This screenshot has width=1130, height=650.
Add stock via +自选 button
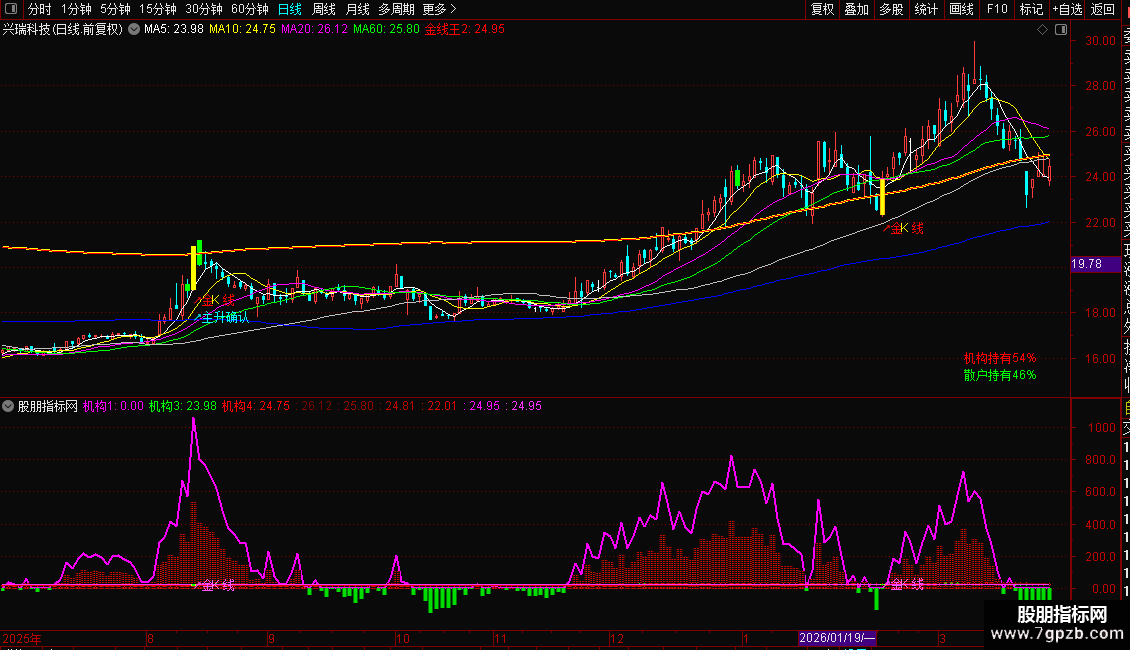(1067, 9)
